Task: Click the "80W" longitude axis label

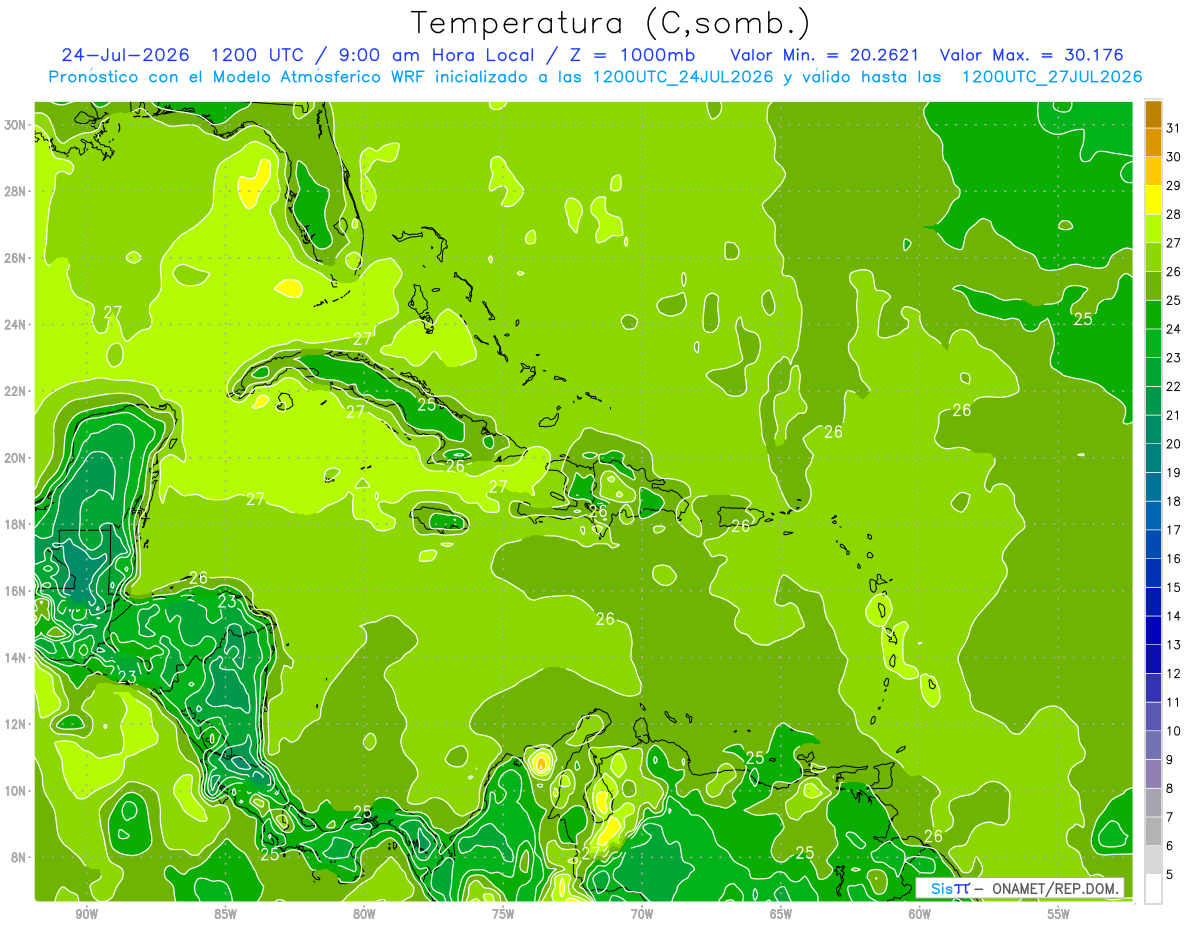Action: (364, 914)
